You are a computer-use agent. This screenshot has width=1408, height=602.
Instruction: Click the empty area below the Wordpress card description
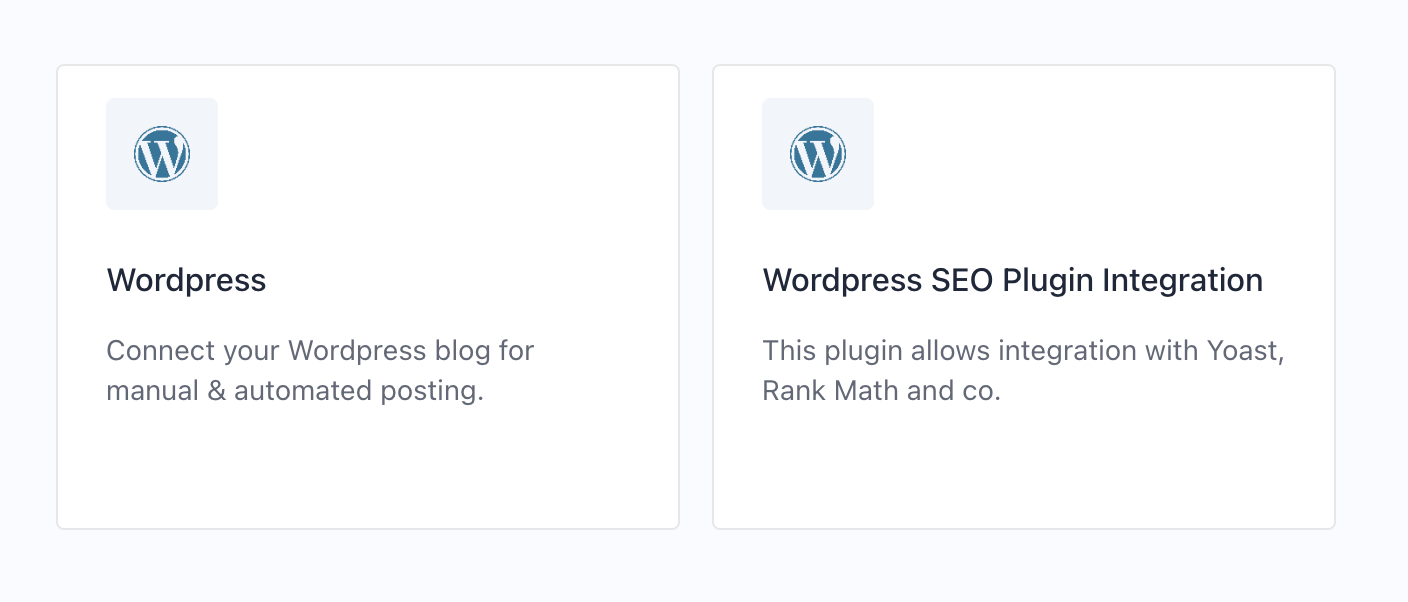pyautogui.click(x=368, y=465)
